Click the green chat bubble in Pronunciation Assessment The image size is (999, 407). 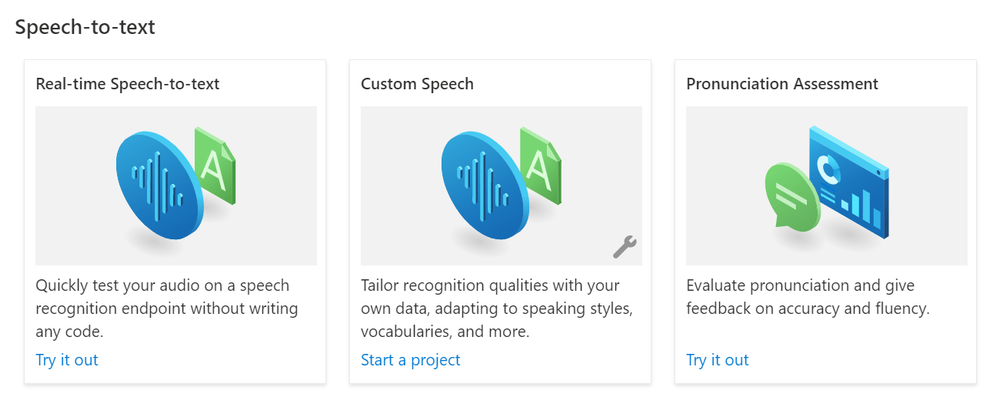pyautogui.click(x=791, y=194)
